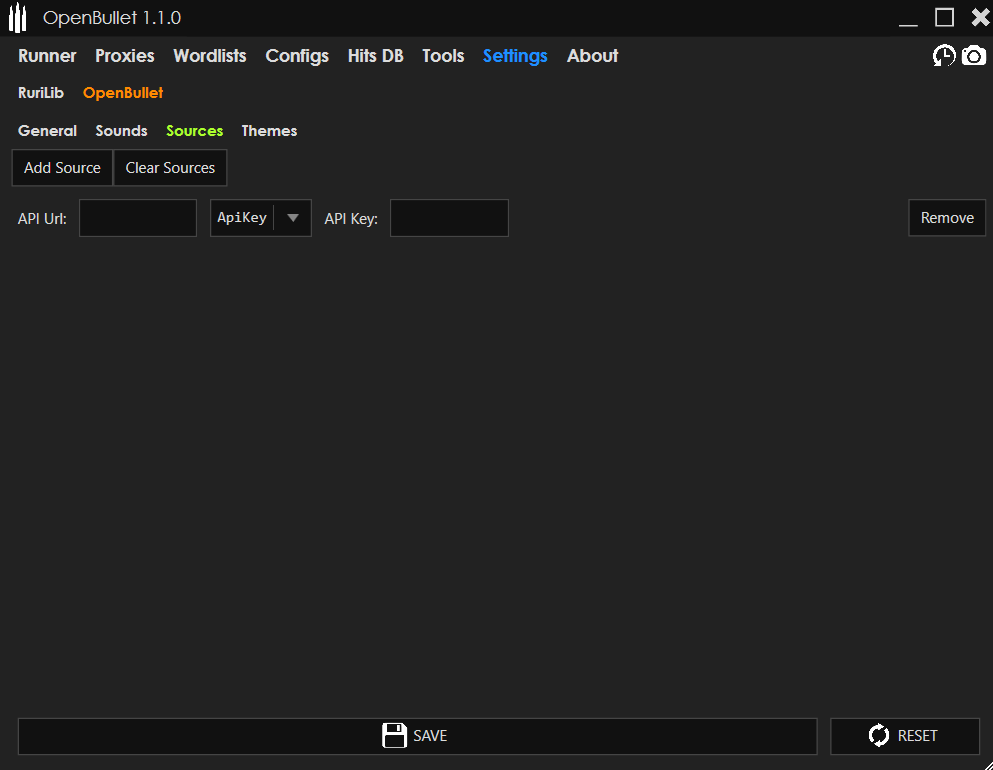Click the floppy disk save icon
993x770 pixels.
pos(394,735)
